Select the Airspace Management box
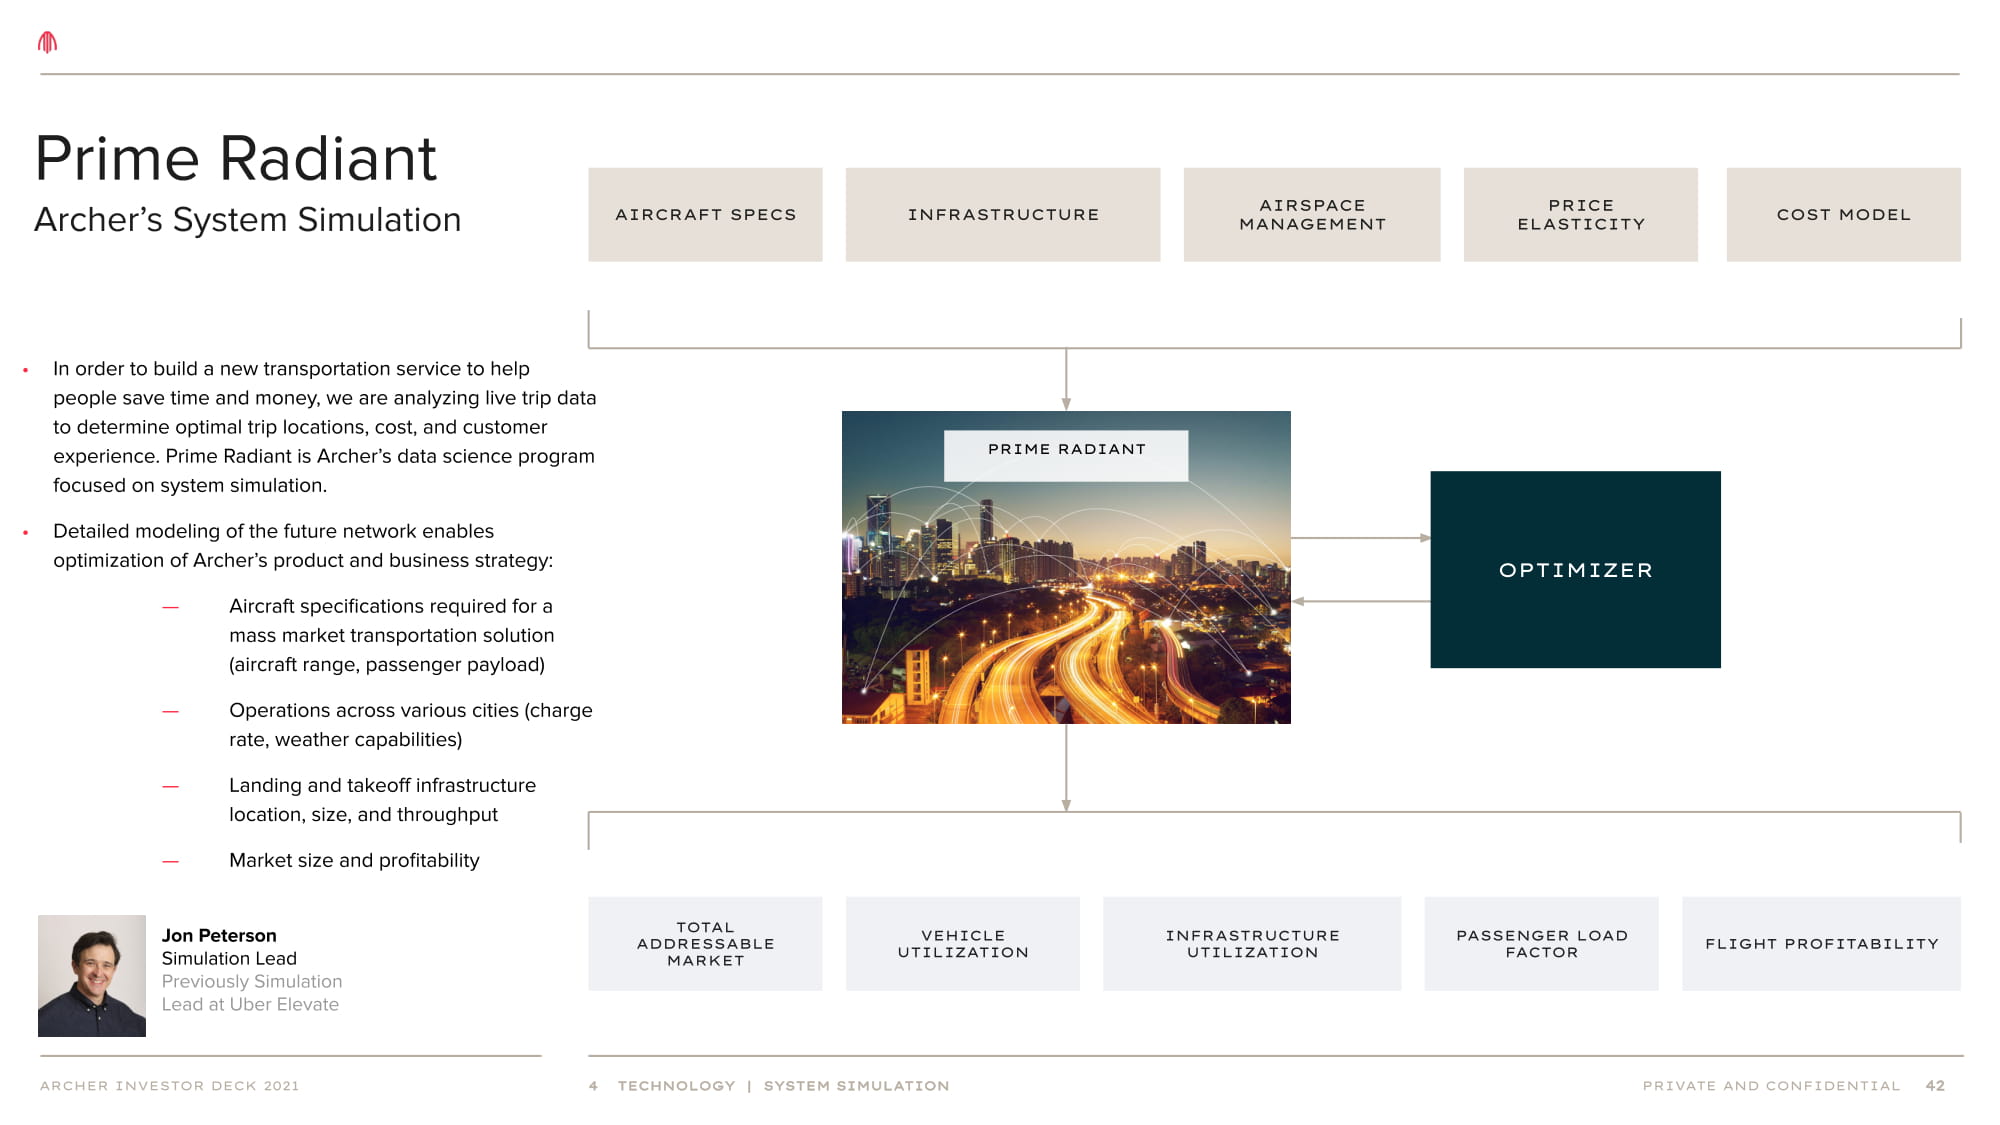This screenshot has height=1125, width=2000. pos(1311,215)
